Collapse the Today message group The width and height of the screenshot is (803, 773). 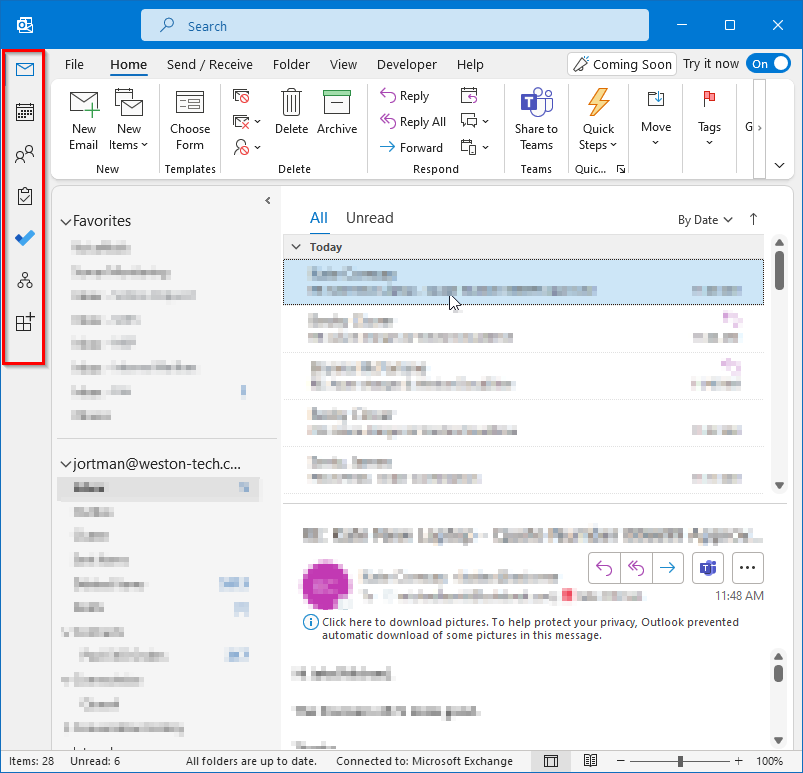point(296,247)
